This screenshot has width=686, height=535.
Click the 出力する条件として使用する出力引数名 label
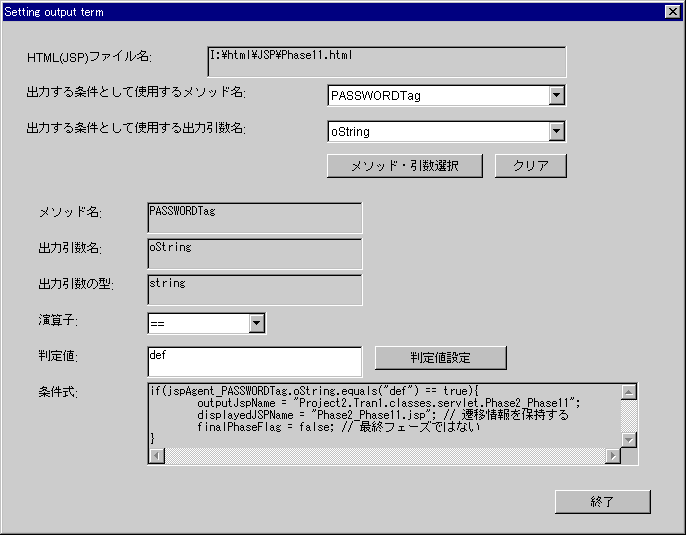(136, 128)
